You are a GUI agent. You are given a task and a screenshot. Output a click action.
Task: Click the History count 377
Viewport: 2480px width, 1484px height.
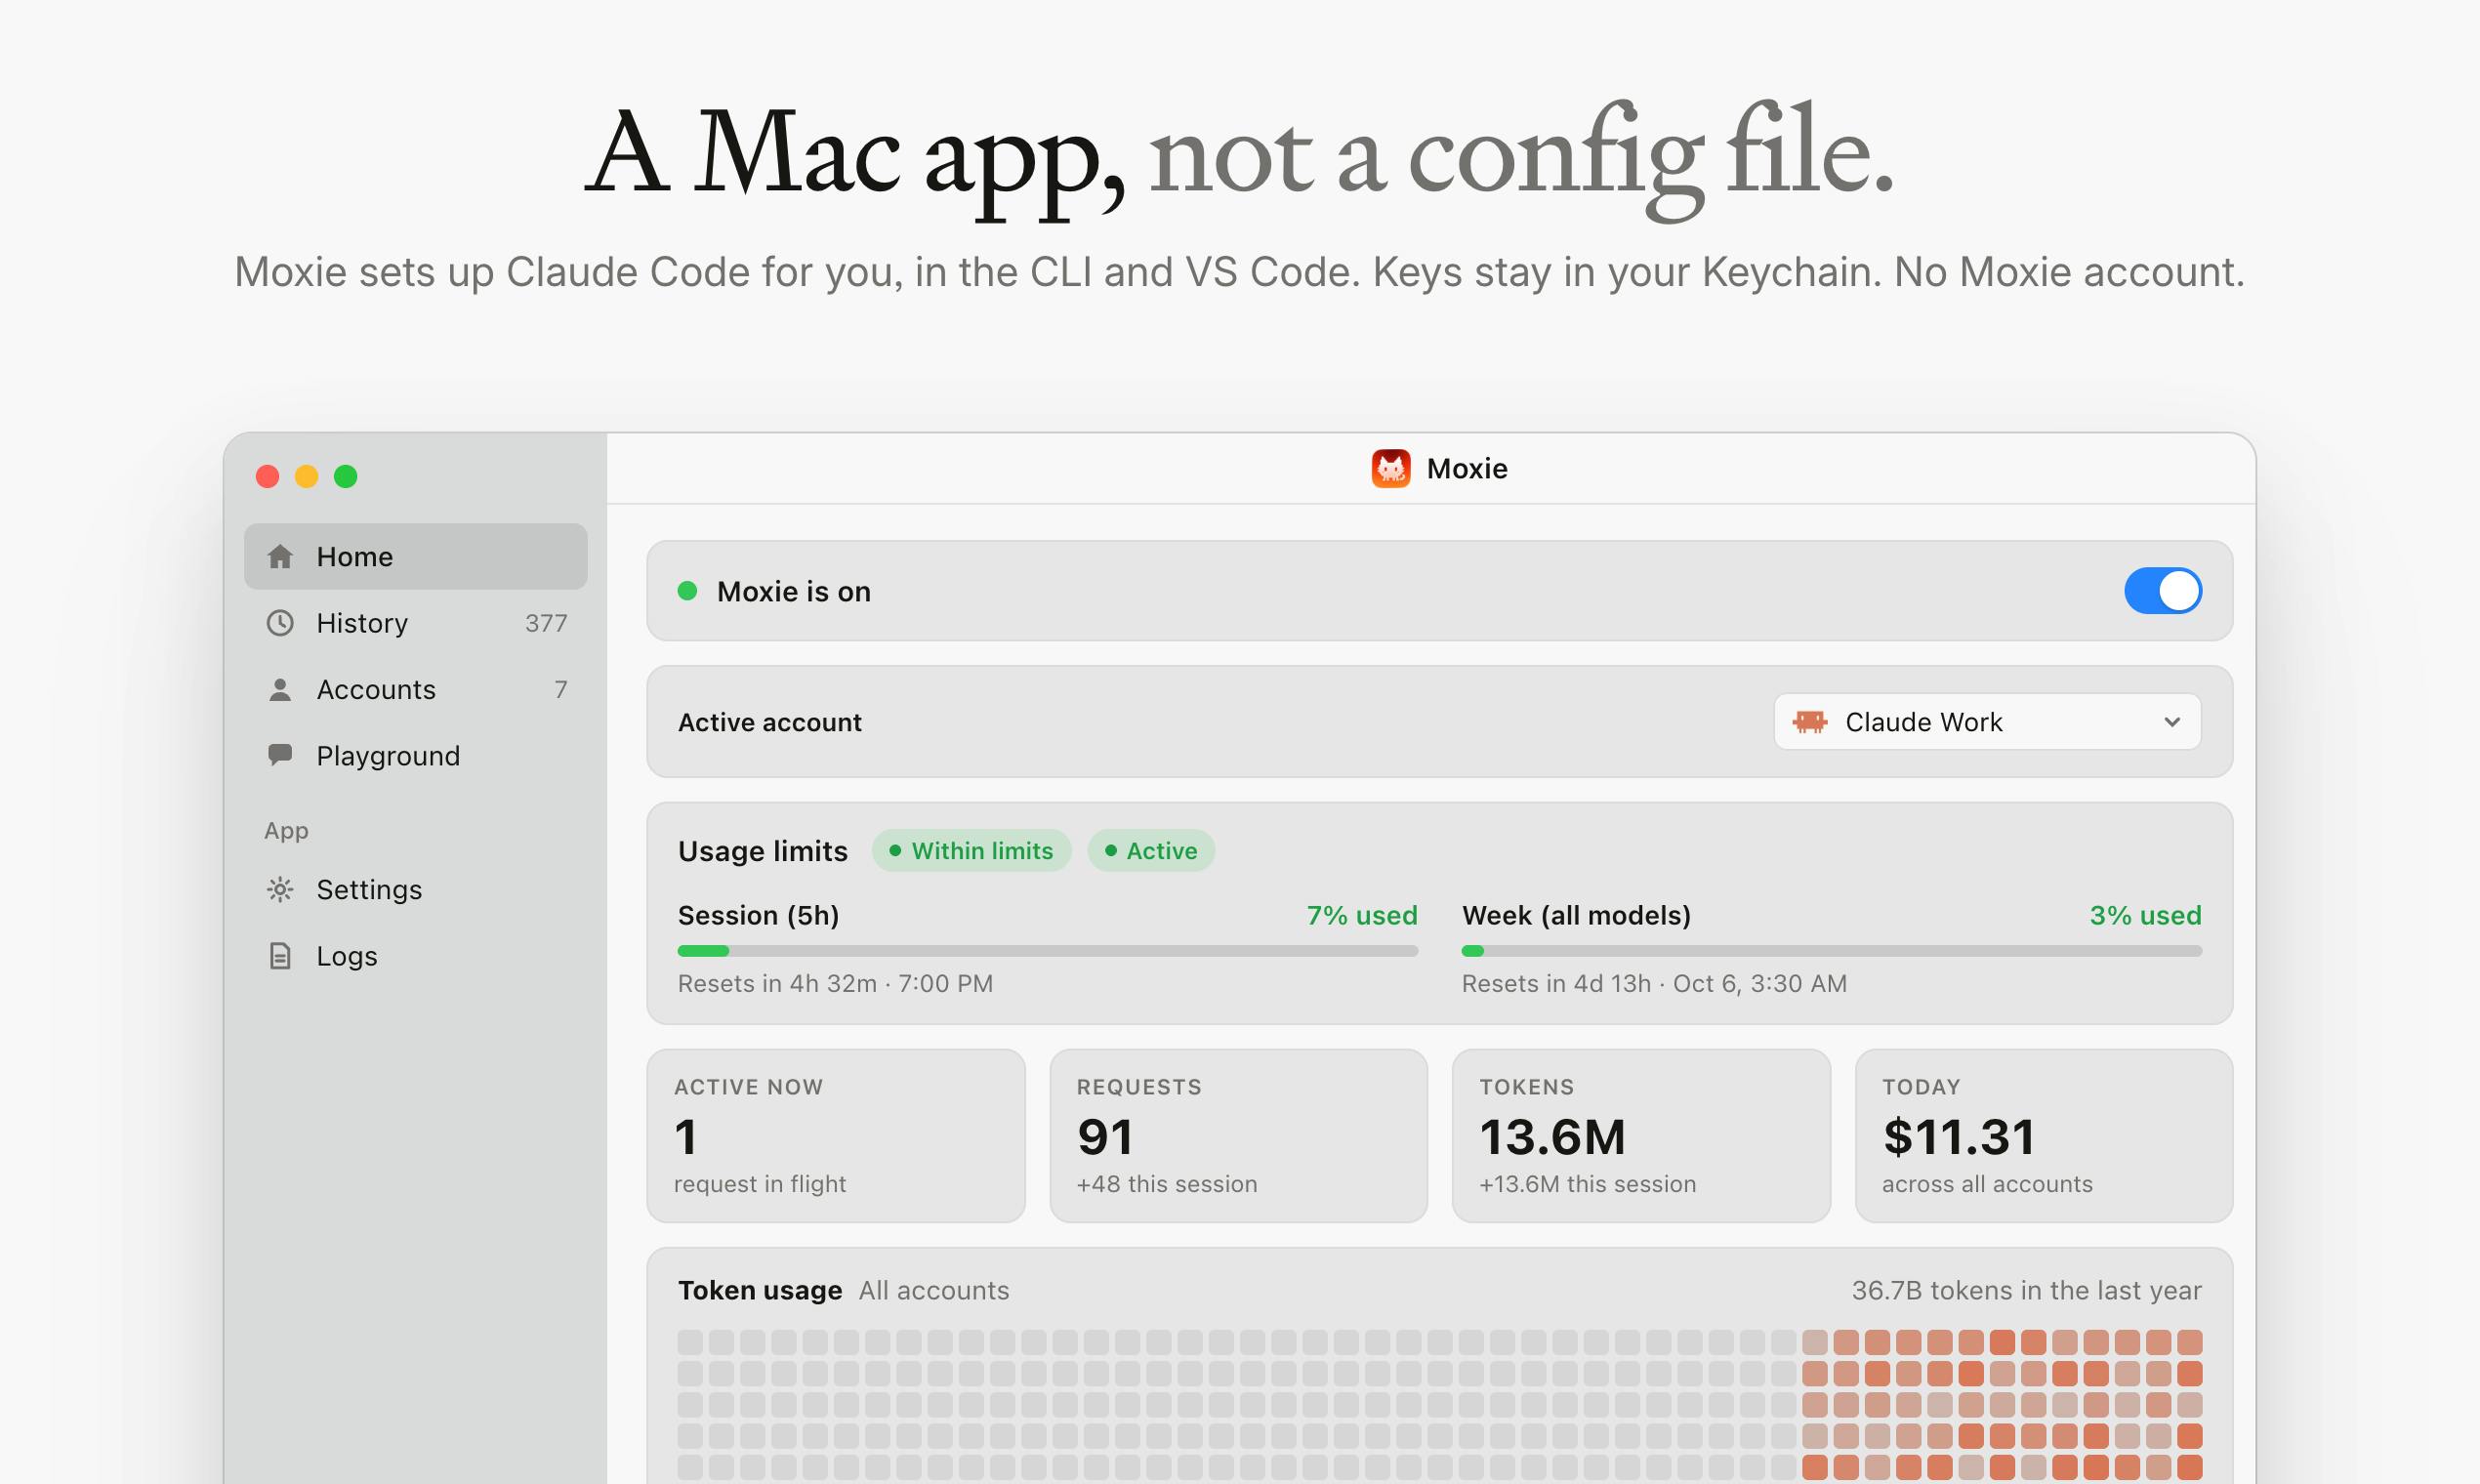coord(546,623)
